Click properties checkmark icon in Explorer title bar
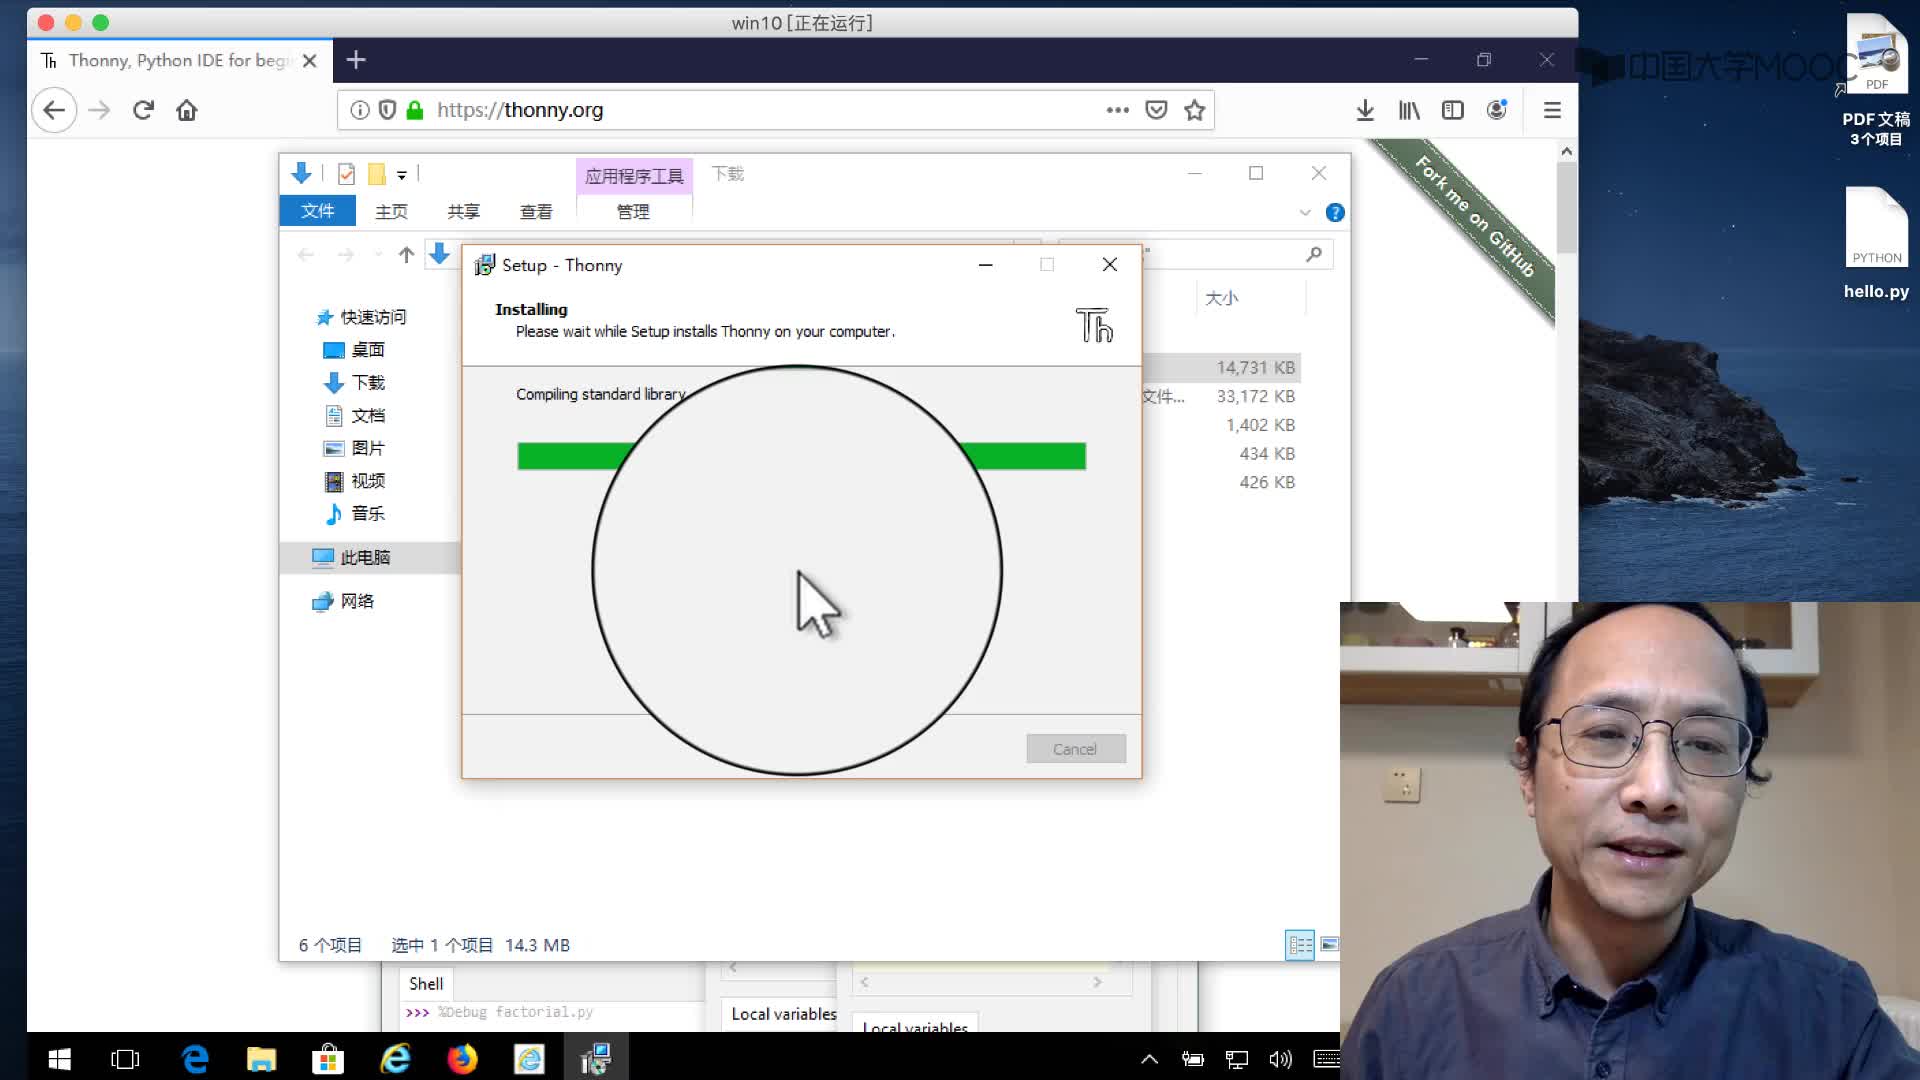Image resolution: width=1920 pixels, height=1080 pixels. [x=346, y=174]
